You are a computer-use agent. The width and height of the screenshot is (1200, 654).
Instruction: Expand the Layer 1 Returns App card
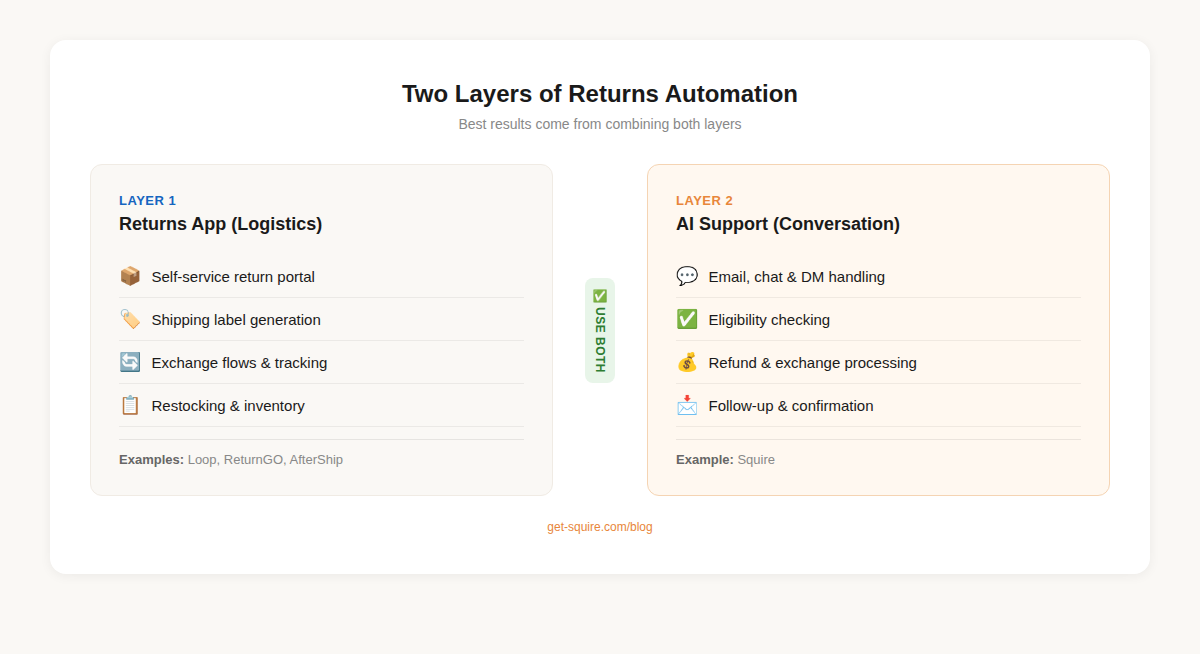321,330
